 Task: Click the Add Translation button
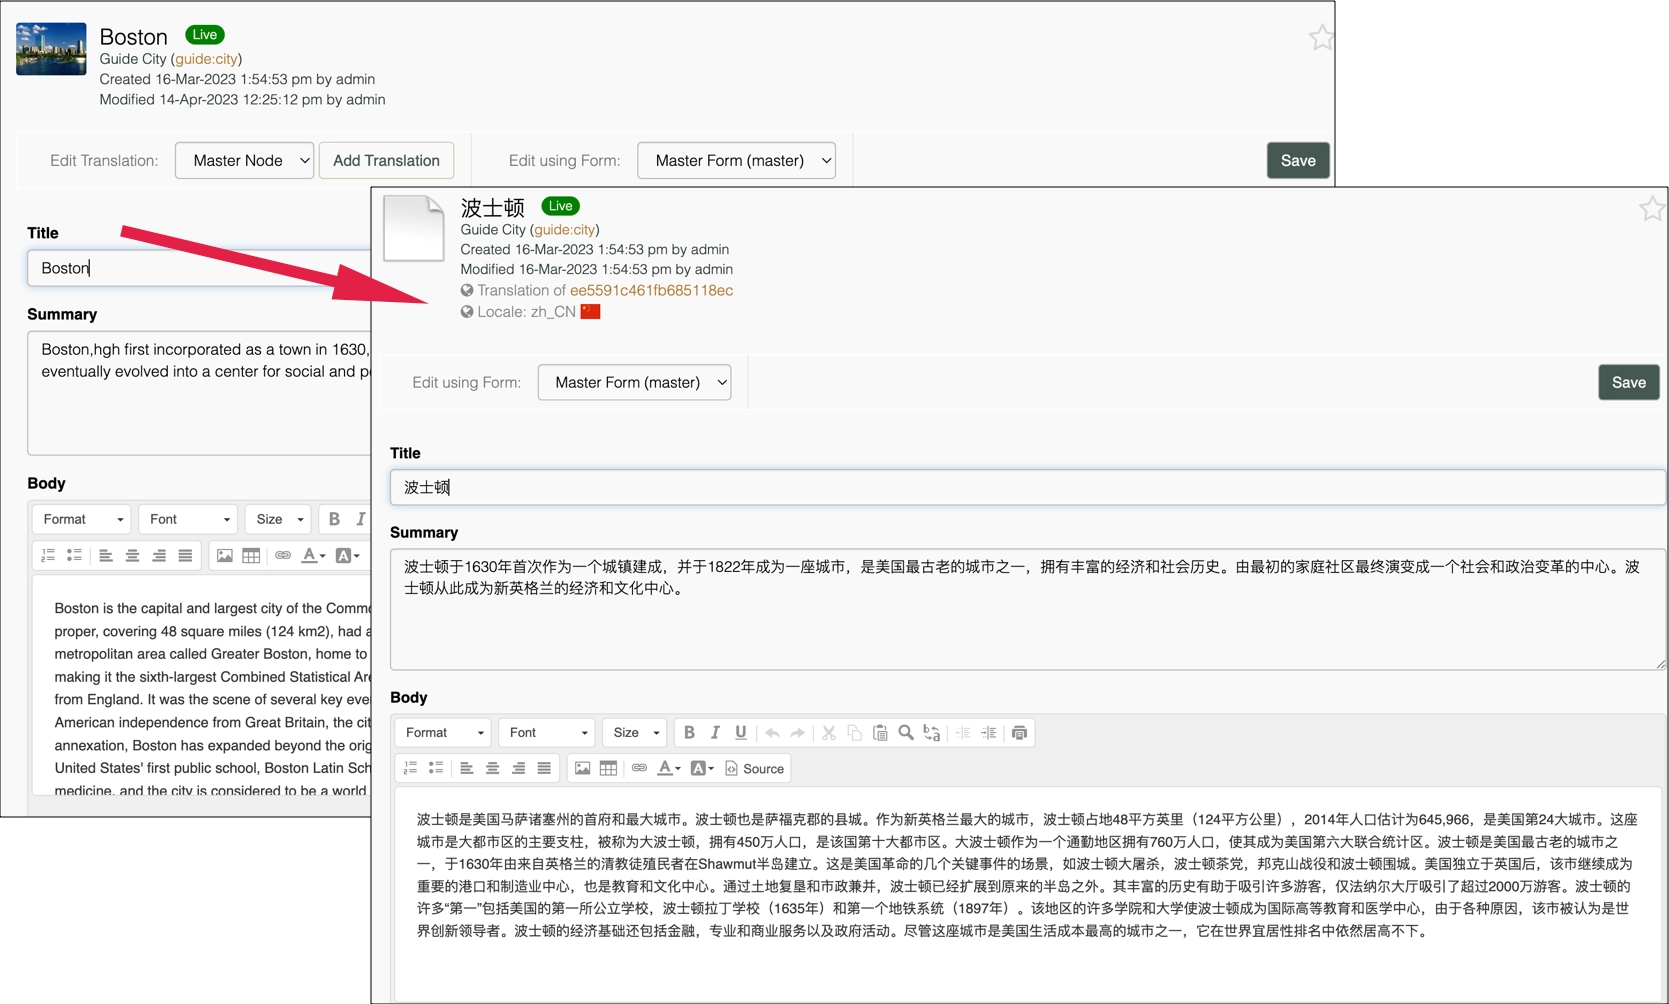pos(386,161)
